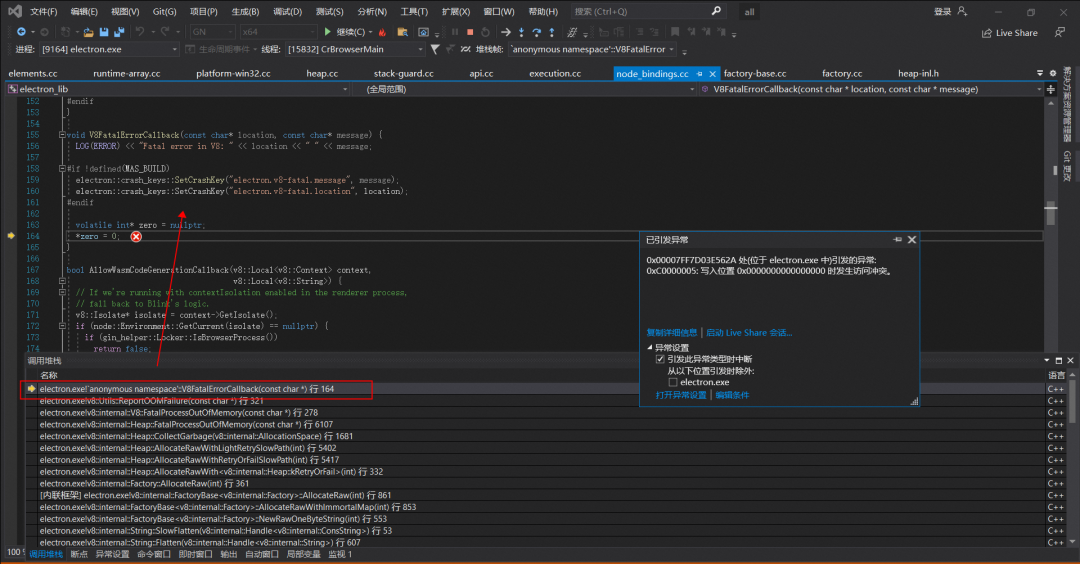Open the V8FatalErrorCallback member dropdown
The width and height of the screenshot is (1080, 564).
click(871, 89)
